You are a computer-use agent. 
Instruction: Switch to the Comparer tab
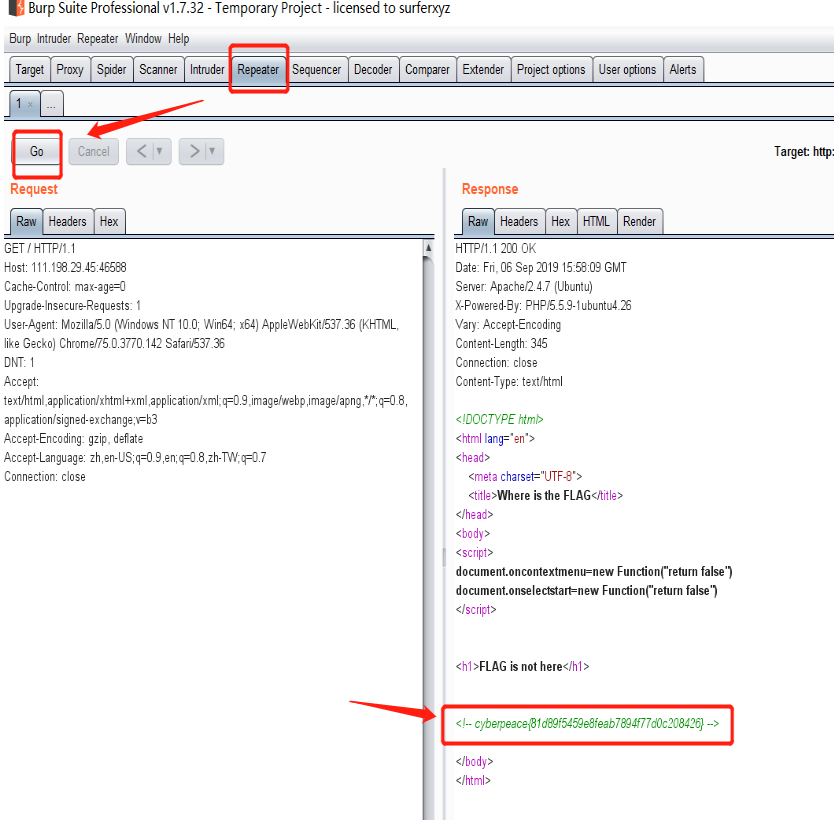[x=427, y=70]
